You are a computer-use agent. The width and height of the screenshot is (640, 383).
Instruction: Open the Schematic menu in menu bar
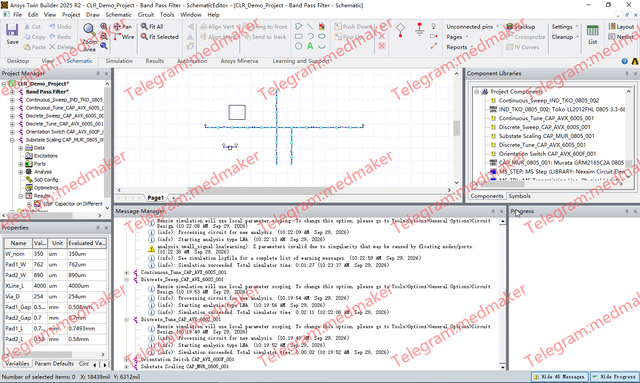click(x=118, y=15)
